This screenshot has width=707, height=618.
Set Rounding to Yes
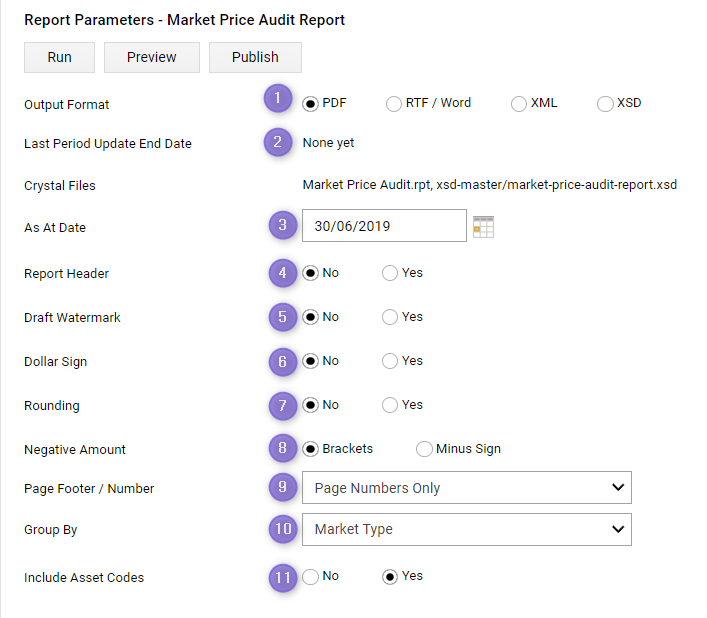click(390, 405)
